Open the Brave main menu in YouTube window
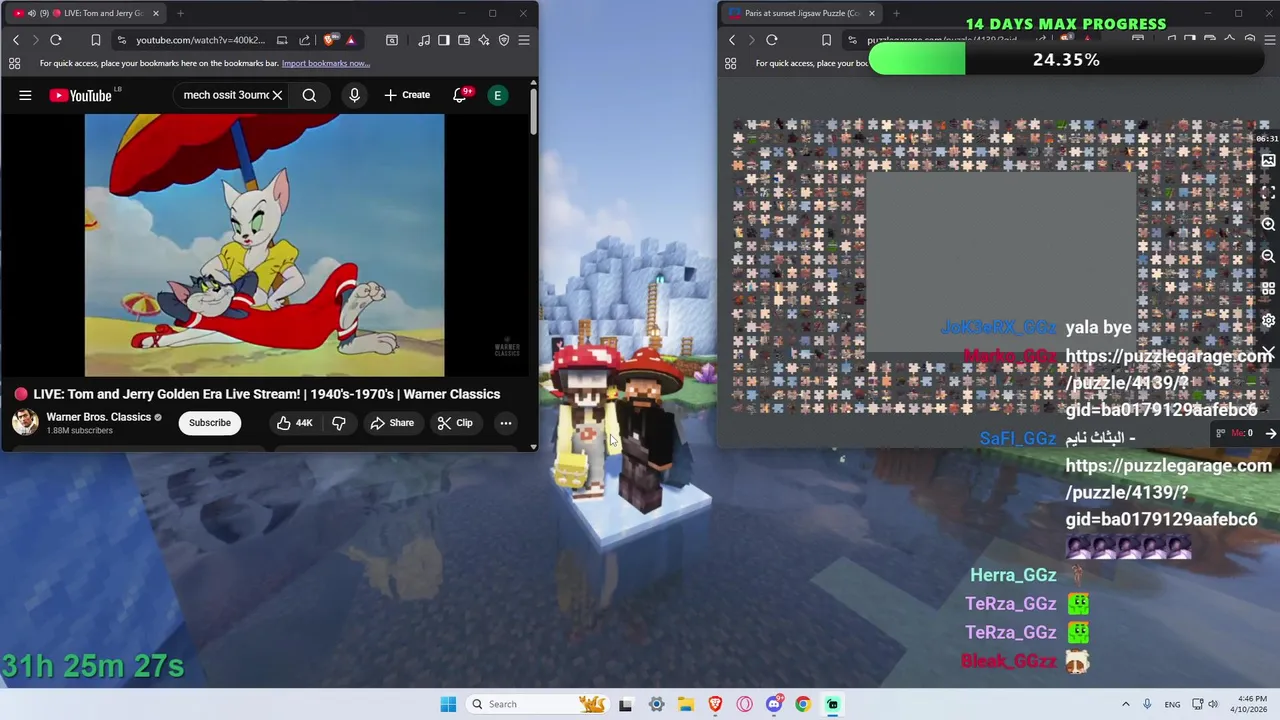Image resolution: width=1280 pixels, height=720 pixels. point(524,40)
